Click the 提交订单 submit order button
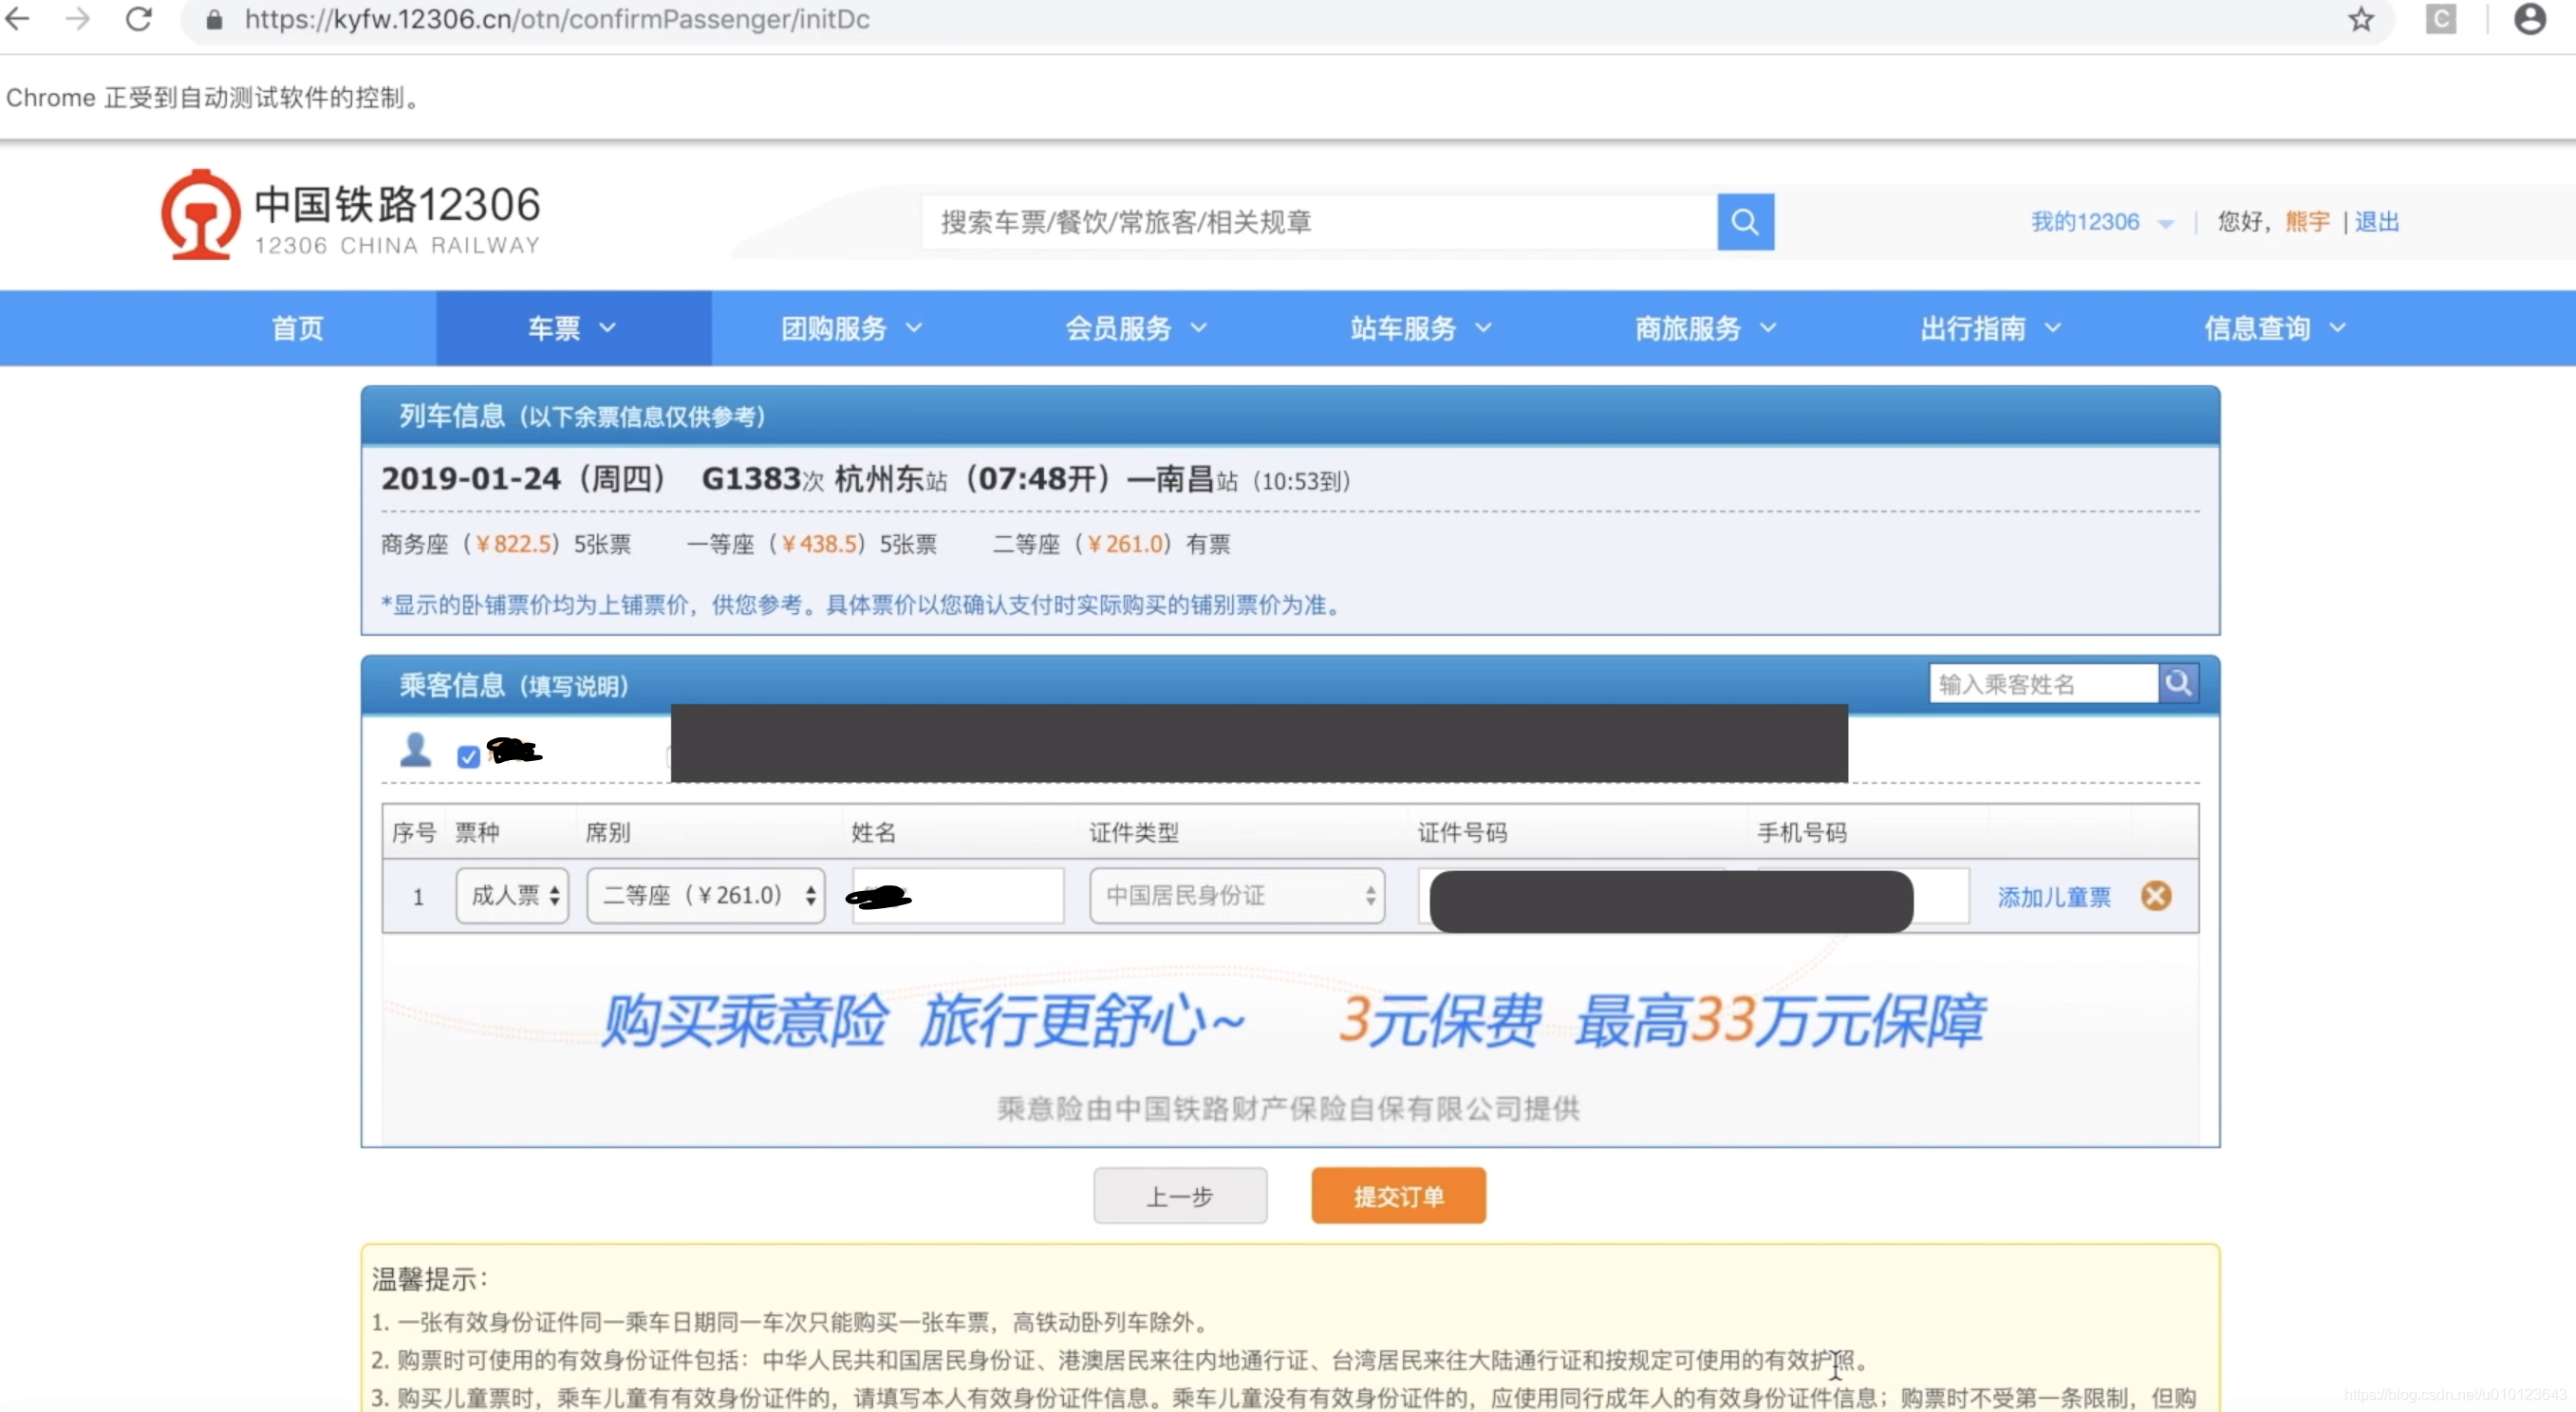The width and height of the screenshot is (2576, 1412). coord(1398,1196)
